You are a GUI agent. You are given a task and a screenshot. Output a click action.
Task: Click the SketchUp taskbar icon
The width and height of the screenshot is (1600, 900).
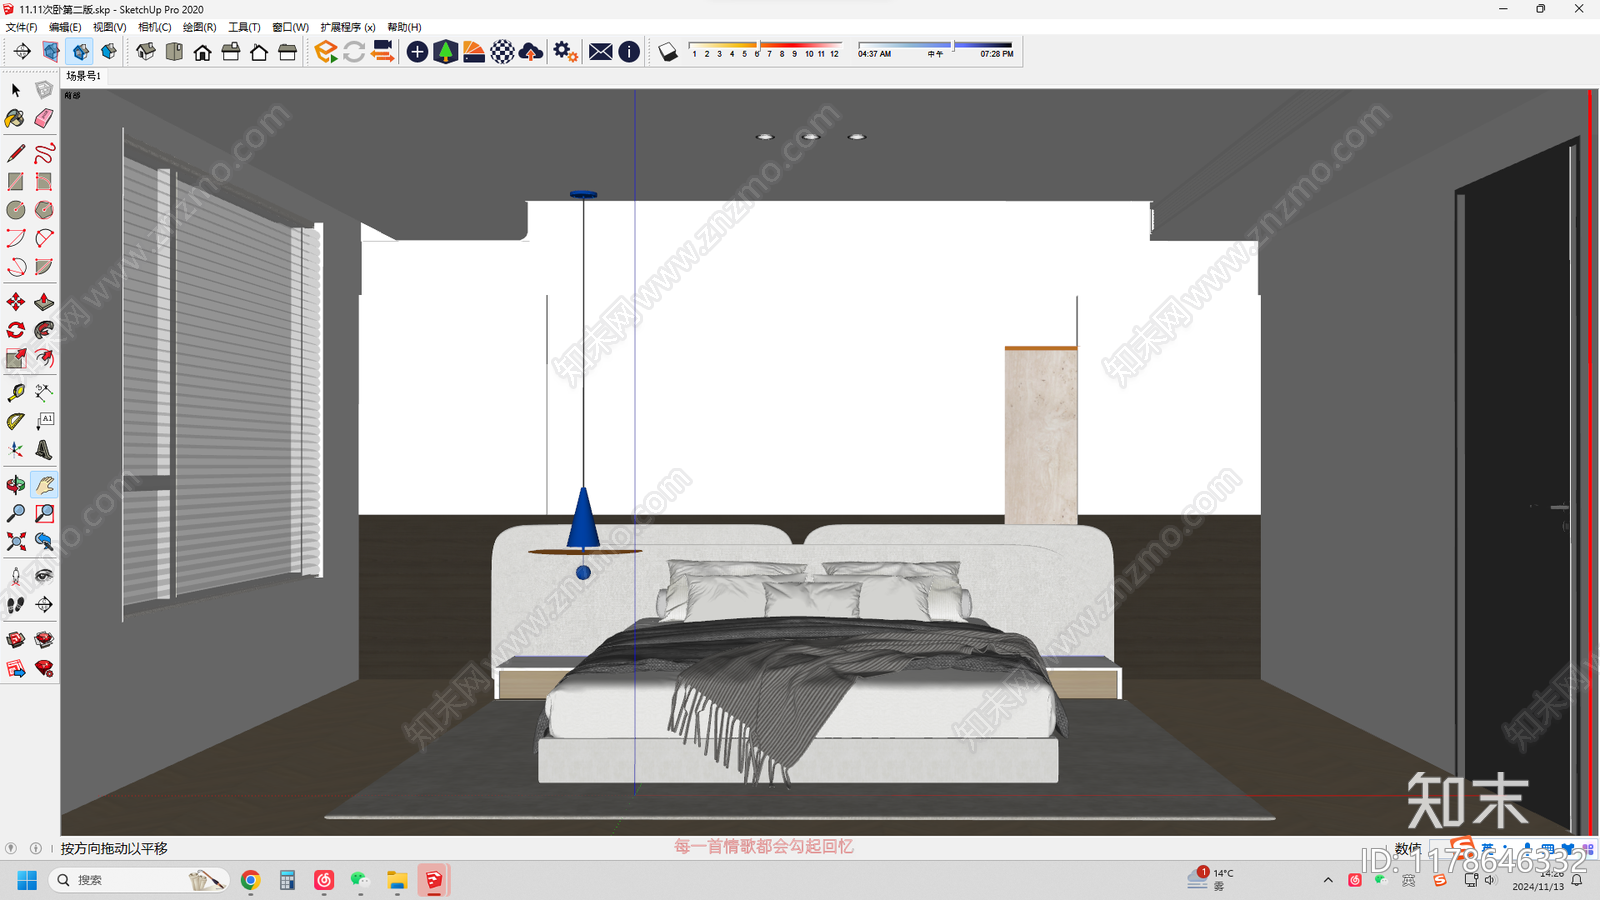tap(433, 880)
